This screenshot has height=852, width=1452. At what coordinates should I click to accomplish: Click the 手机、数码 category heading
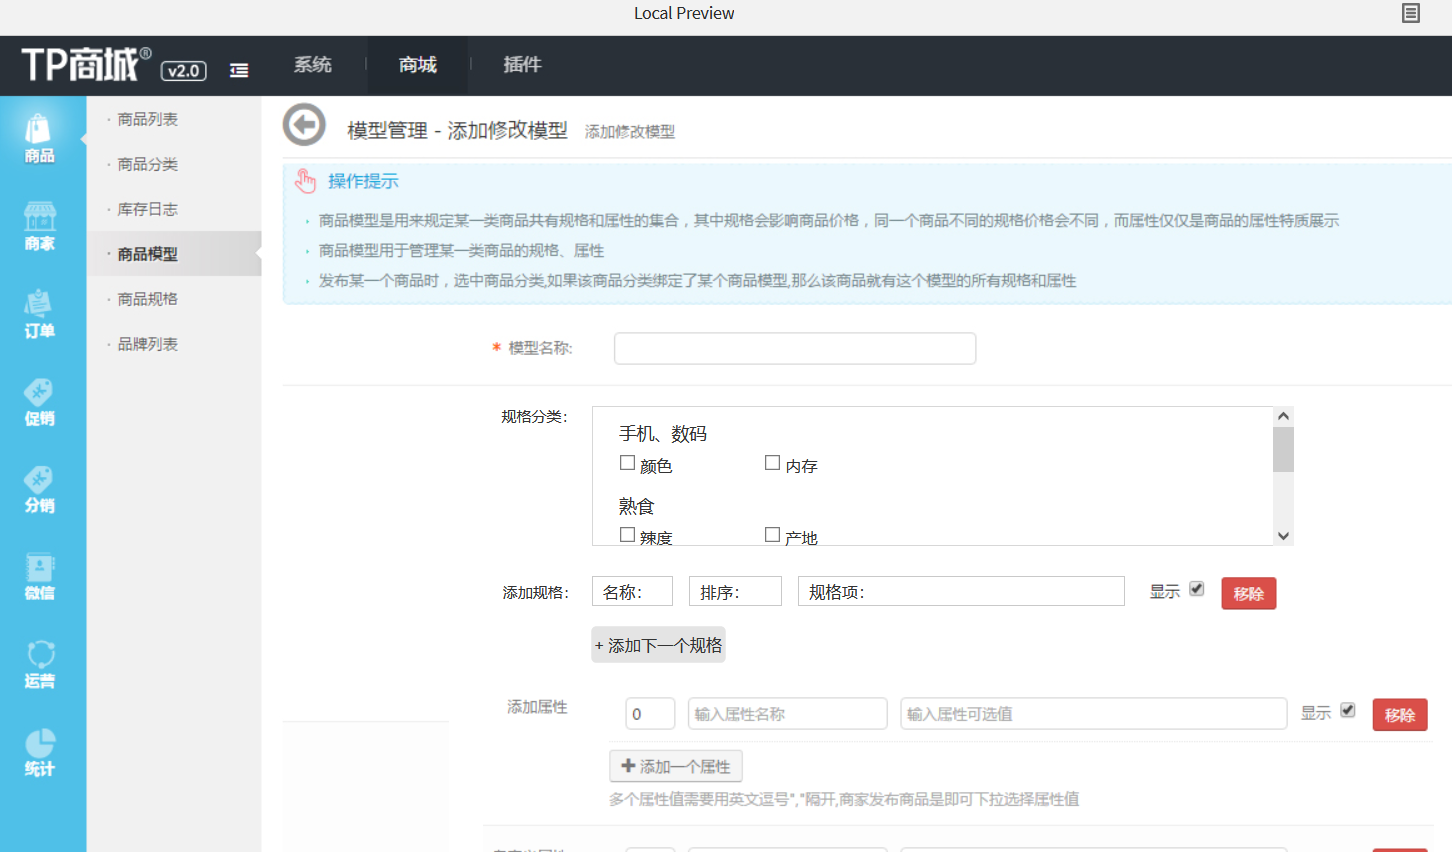[x=663, y=434]
